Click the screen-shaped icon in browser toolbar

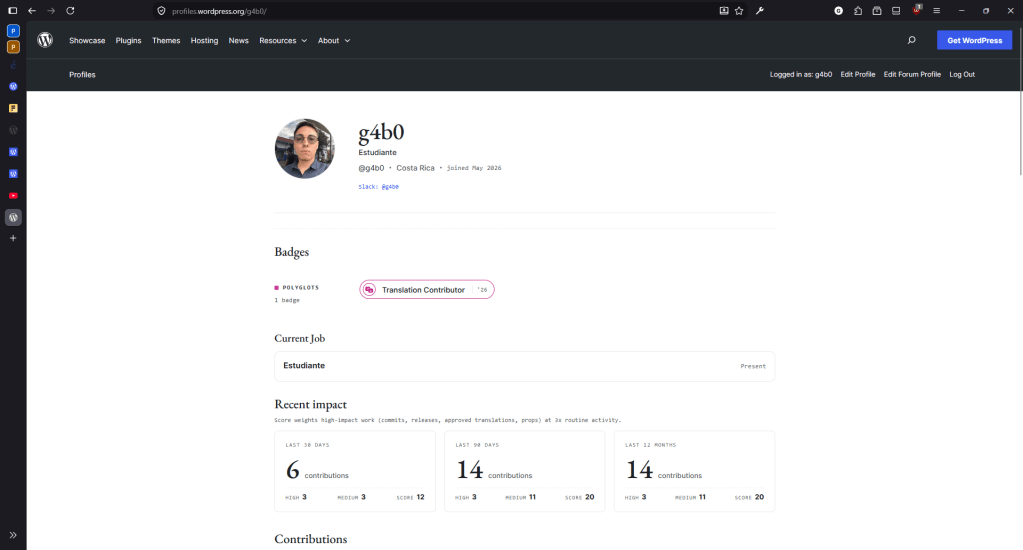pos(896,11)
